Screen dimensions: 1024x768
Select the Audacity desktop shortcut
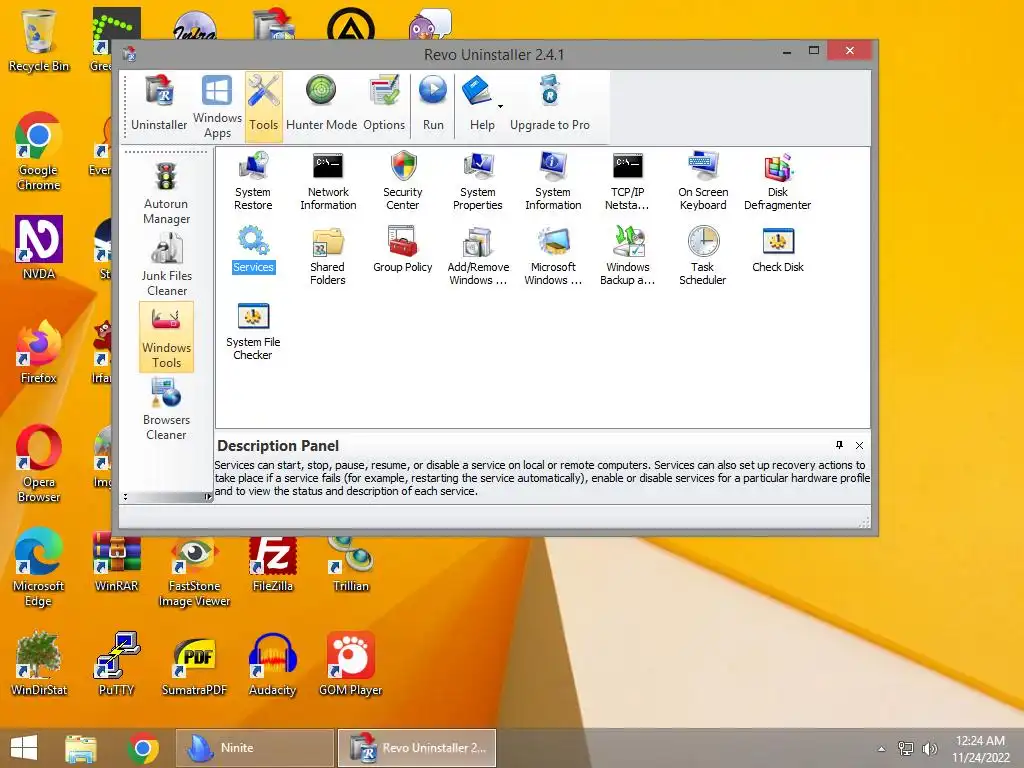[x=272, y=664]
